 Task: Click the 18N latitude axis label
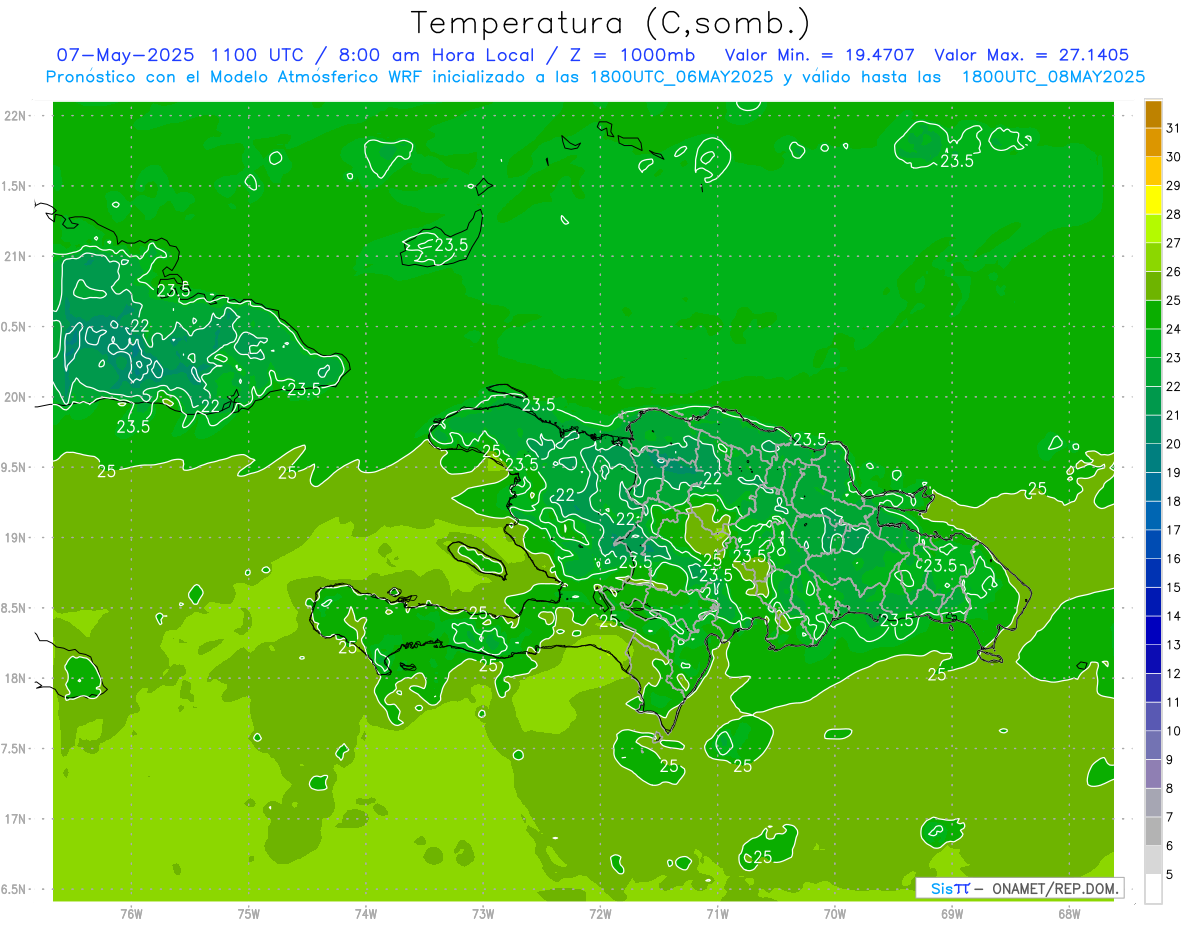click(x=15, y=678)
